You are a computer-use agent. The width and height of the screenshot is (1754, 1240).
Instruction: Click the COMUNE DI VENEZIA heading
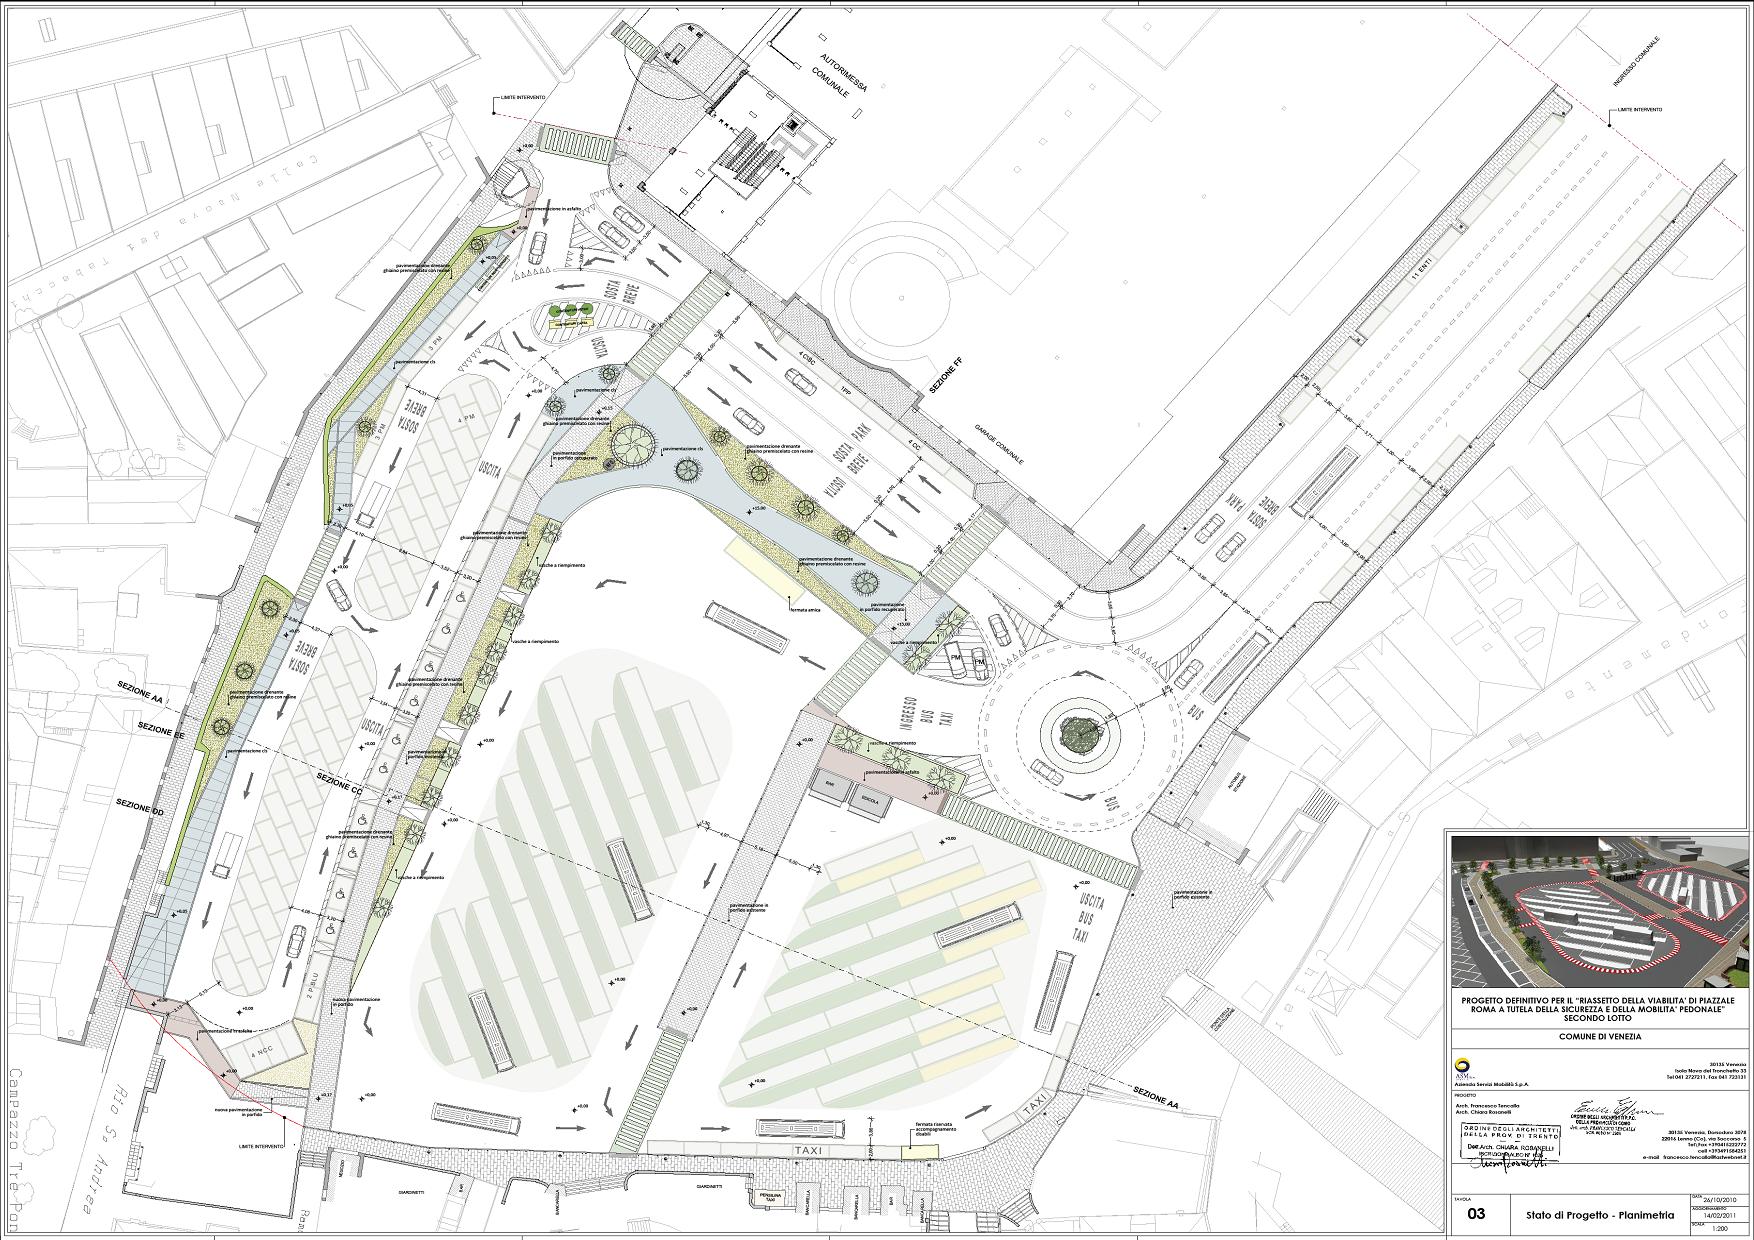(x=1597, y=1037)
